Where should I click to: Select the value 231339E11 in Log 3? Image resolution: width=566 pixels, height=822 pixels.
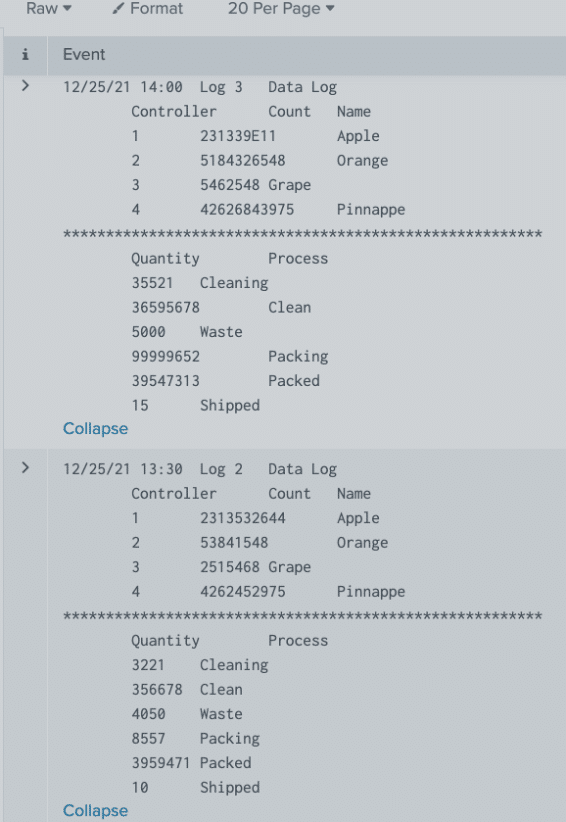[x=238, y=136]
